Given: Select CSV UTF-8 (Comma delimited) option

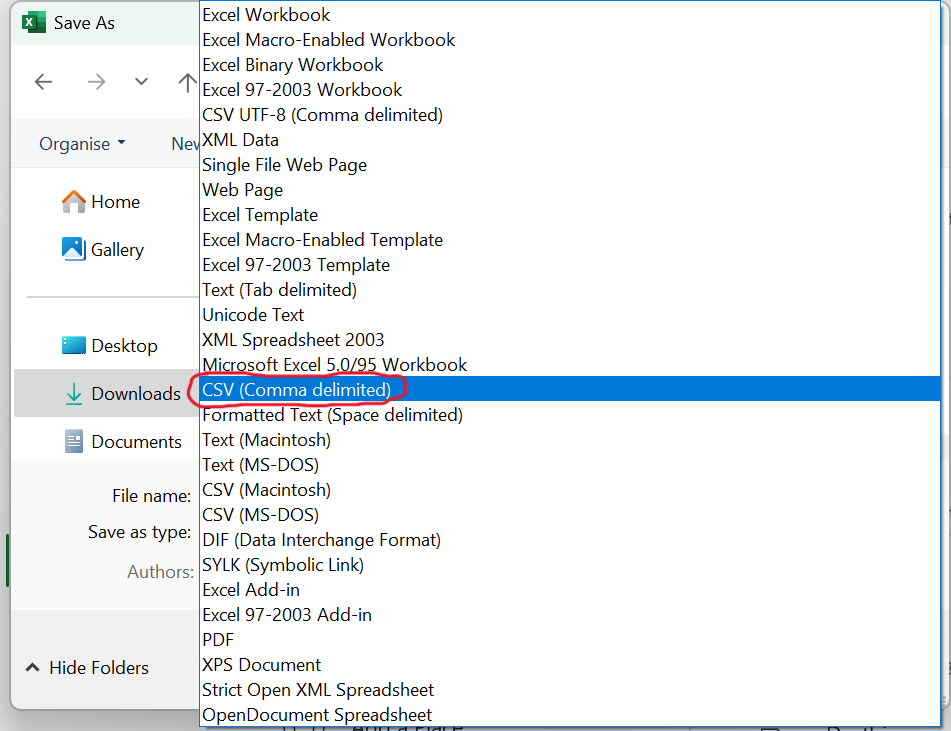Looking at the screenshot, I should pyautogui.click(x=322, y=115).
